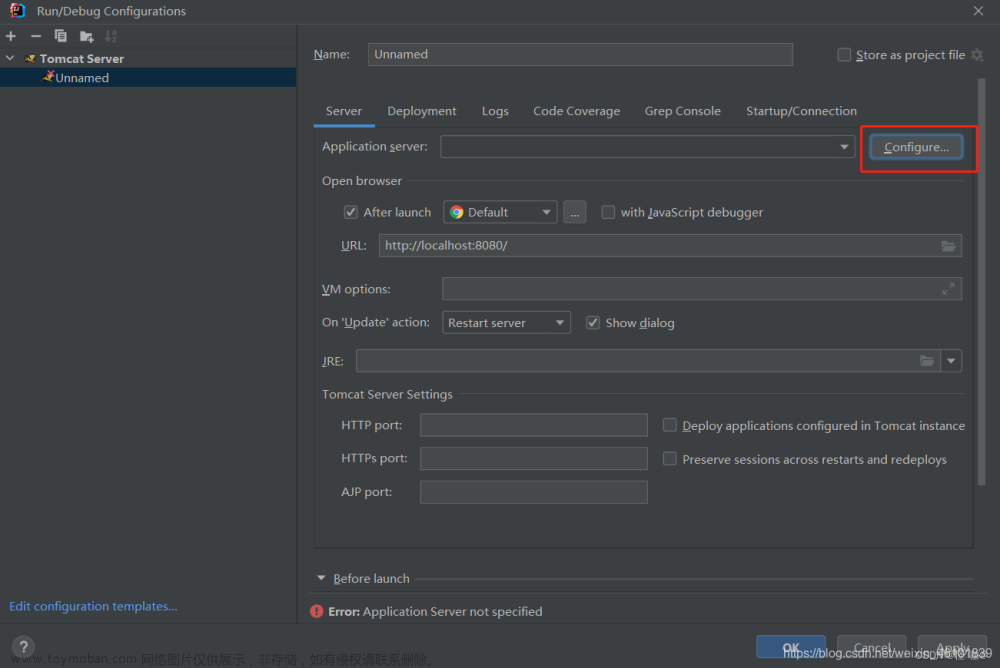Click the Tomcat Server group icon
1000x668 pixels.
click(30, 59)
